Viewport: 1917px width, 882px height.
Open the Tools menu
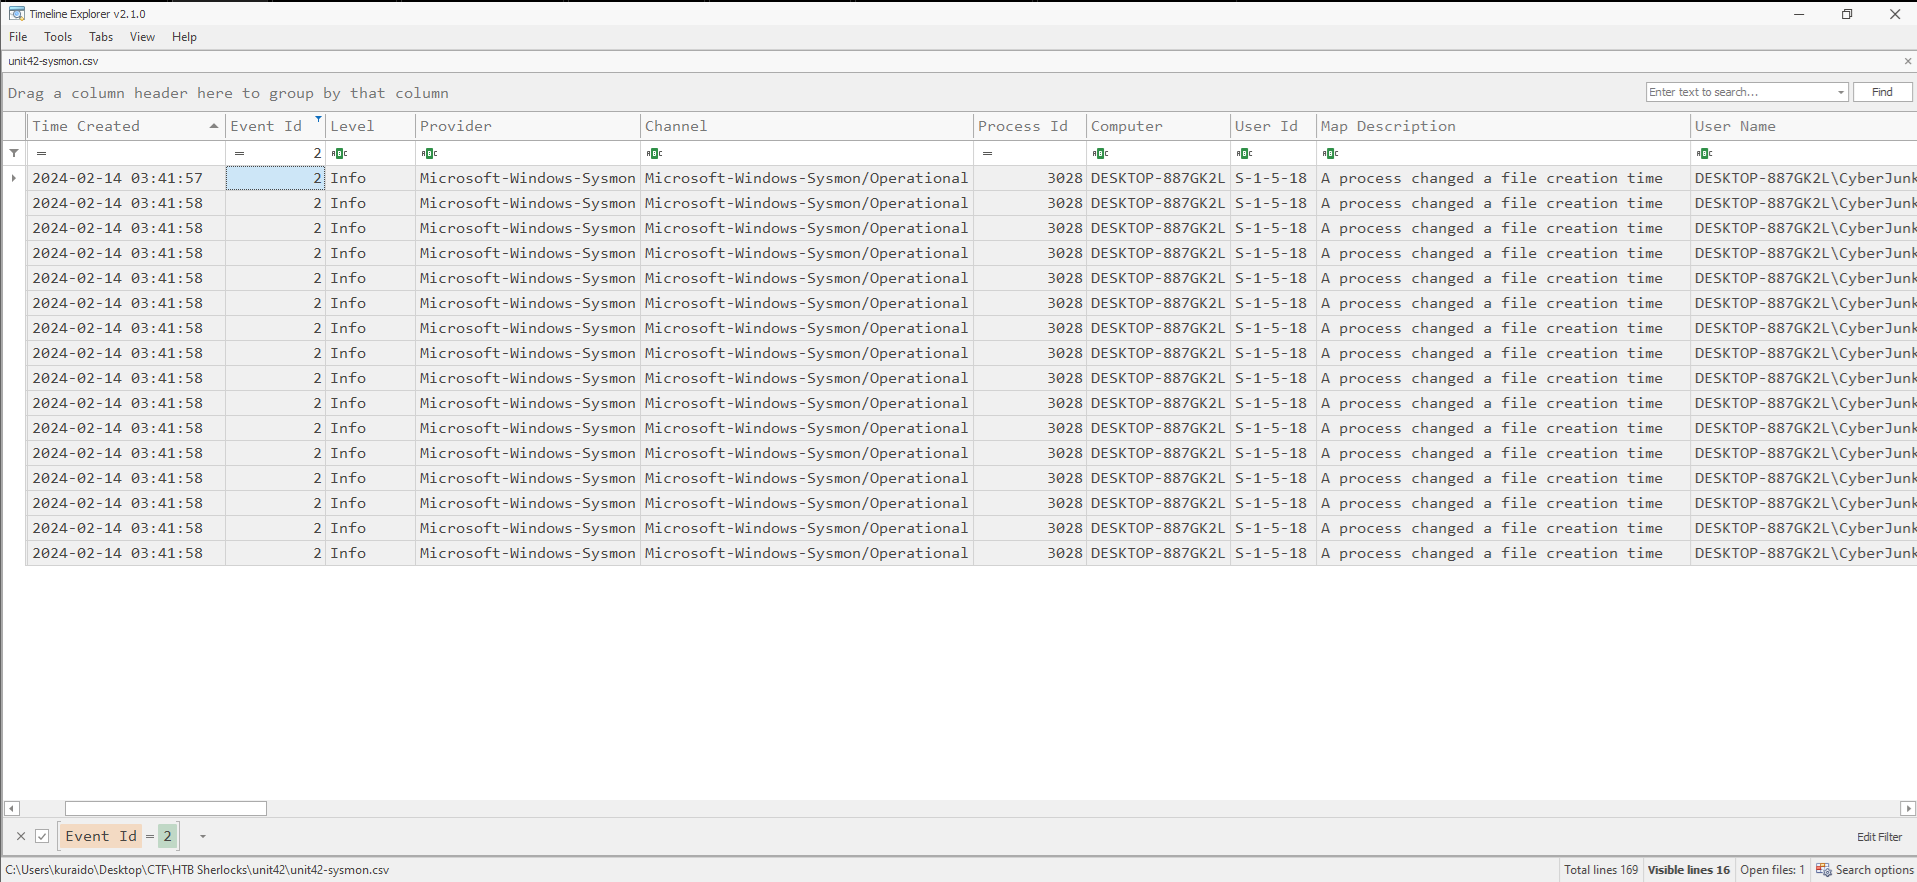click(58, 37)
